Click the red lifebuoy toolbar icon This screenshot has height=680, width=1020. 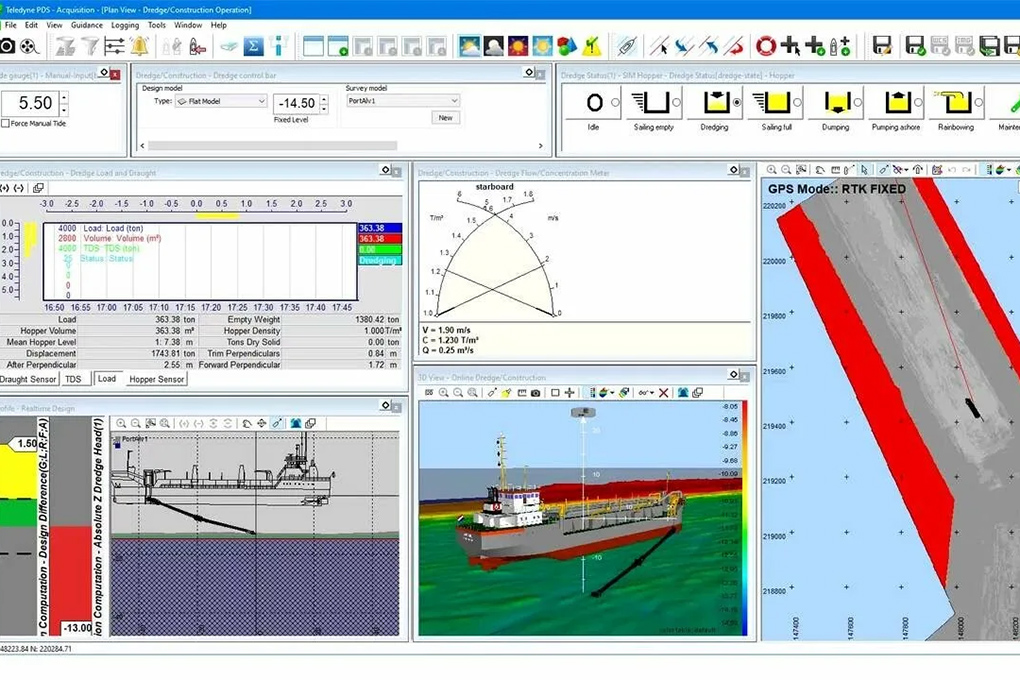765,45
